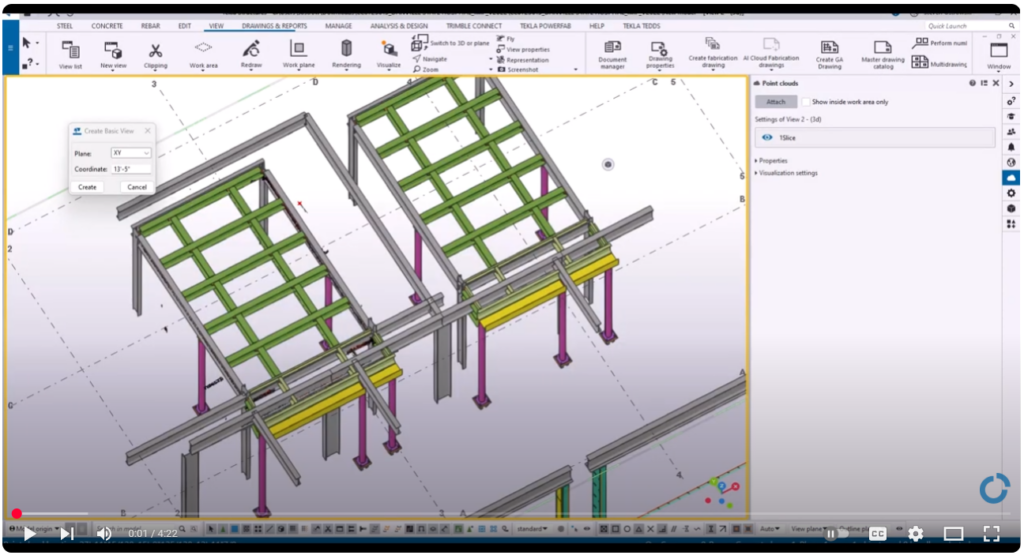Image resolution: width=1024 pixels, height=559 pixels.
Task: Open the Representation command
Action: [x=523, y=59]
